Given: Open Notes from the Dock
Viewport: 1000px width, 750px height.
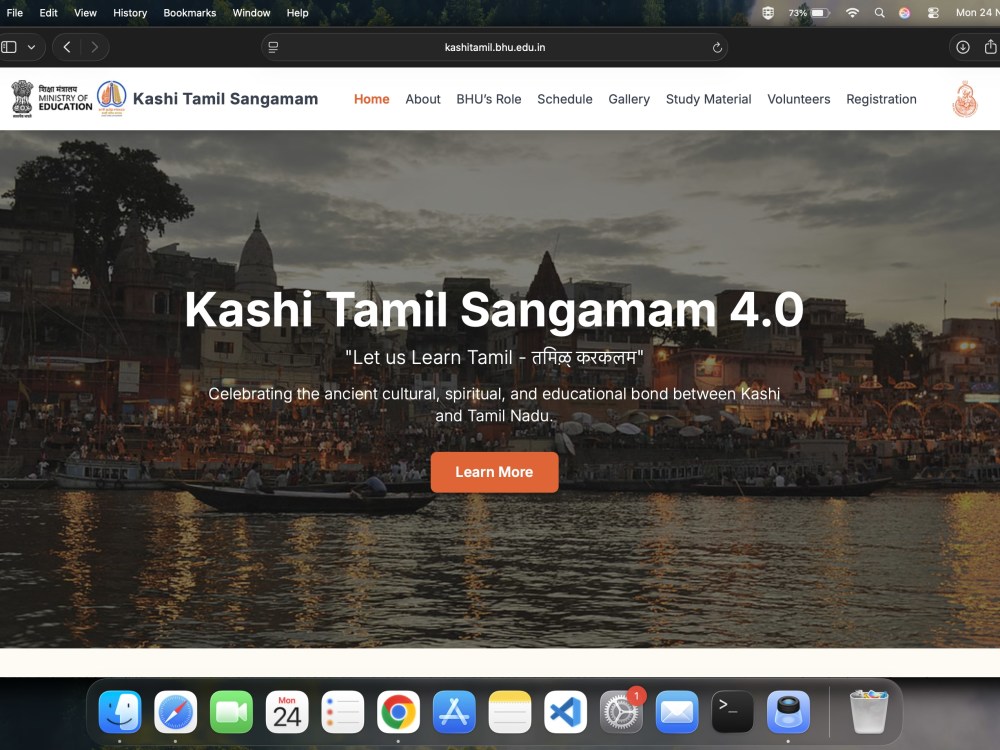Looking at the screenshot, I should (510, 712).
